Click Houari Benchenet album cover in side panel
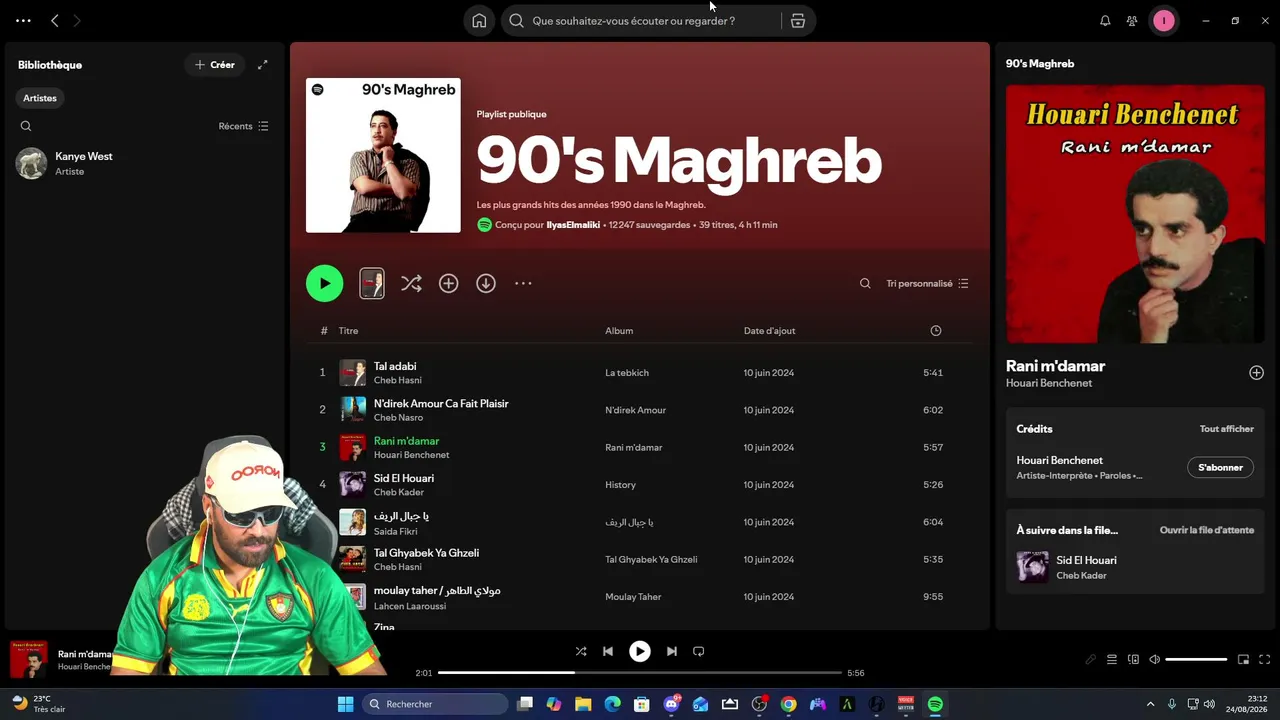The height and width of the screenshot is (720, 1280). click(x=1135, y=214)
